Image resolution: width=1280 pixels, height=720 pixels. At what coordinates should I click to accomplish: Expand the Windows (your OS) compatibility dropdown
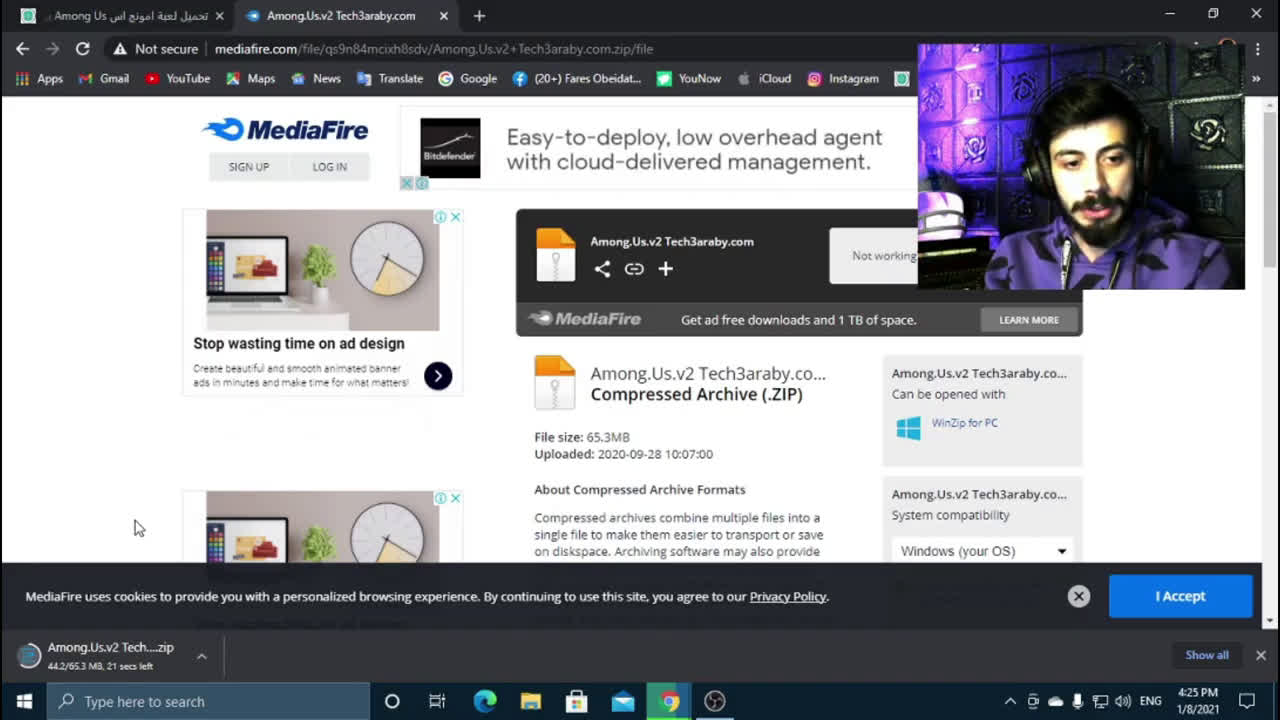[982, 551]
